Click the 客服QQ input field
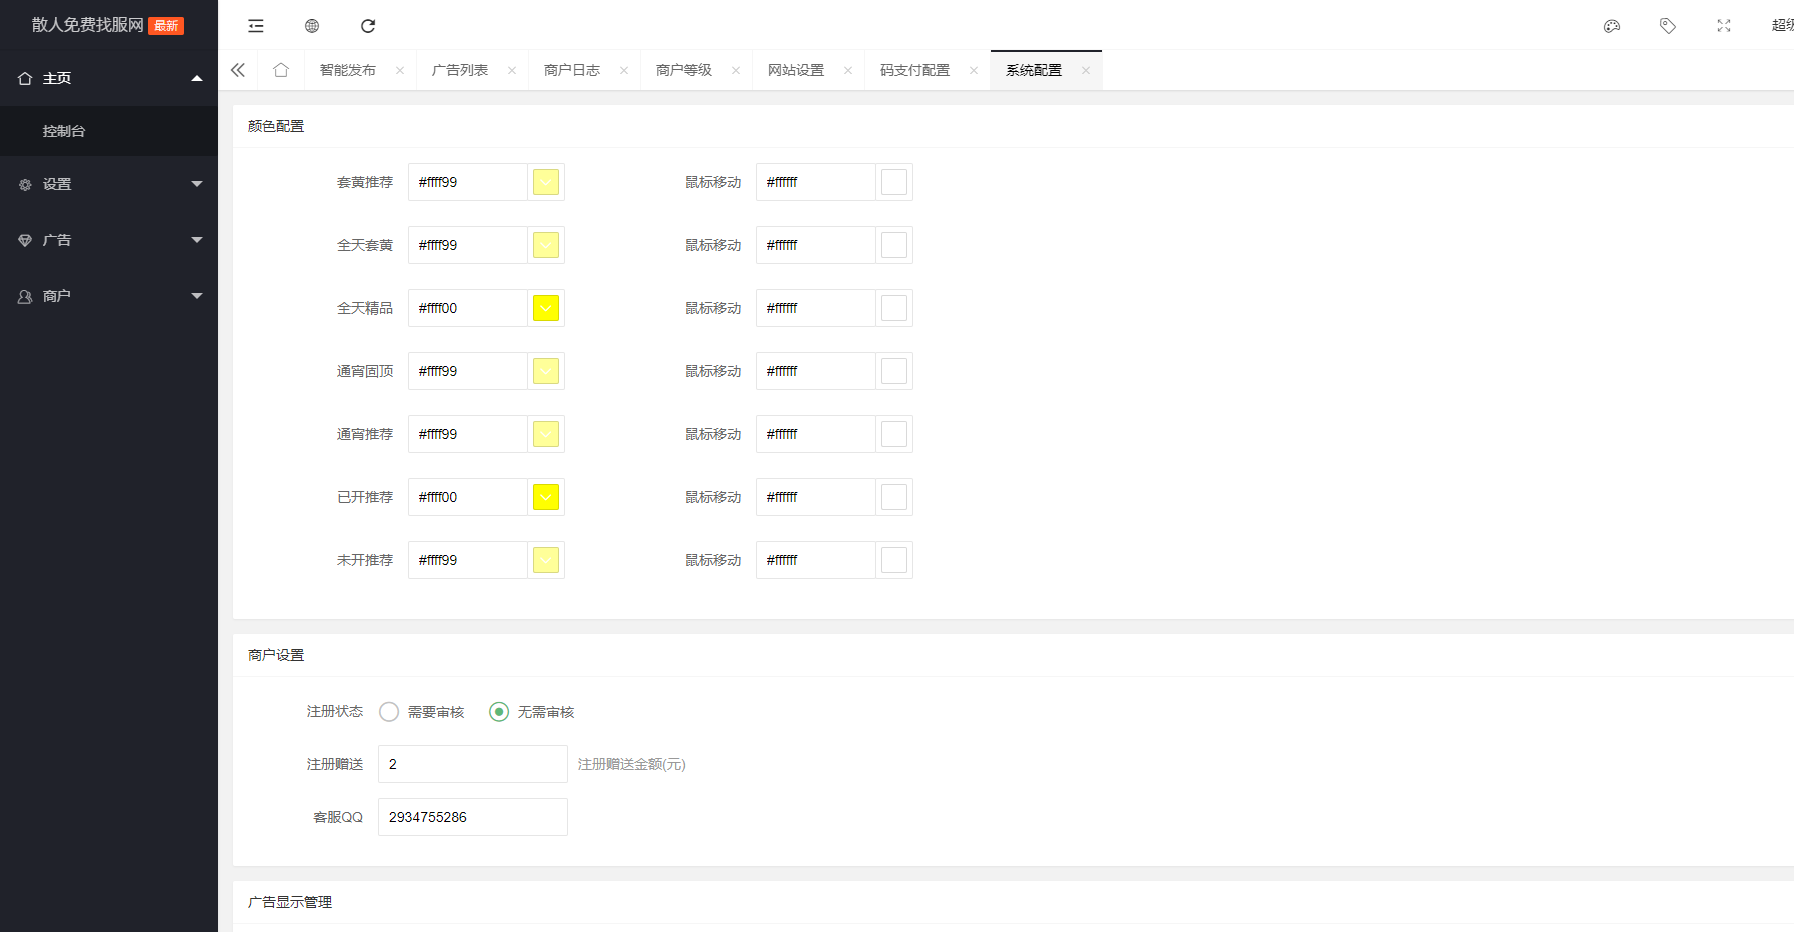 (473, 817)
